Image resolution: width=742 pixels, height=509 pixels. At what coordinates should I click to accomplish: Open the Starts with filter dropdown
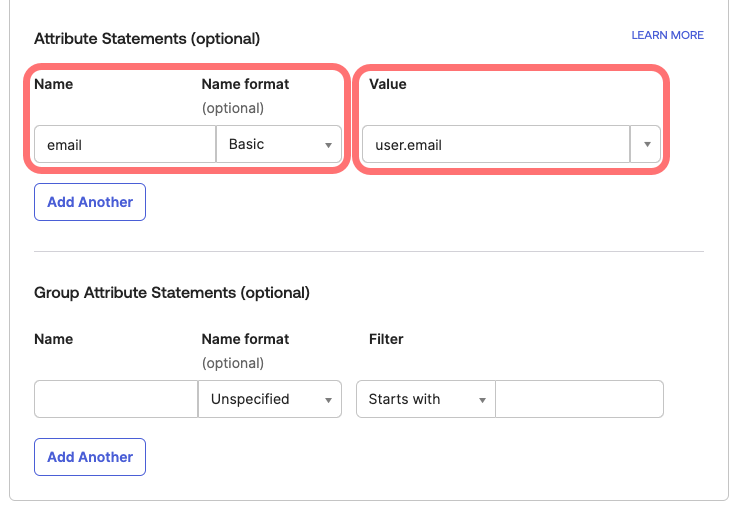point(417,399)
